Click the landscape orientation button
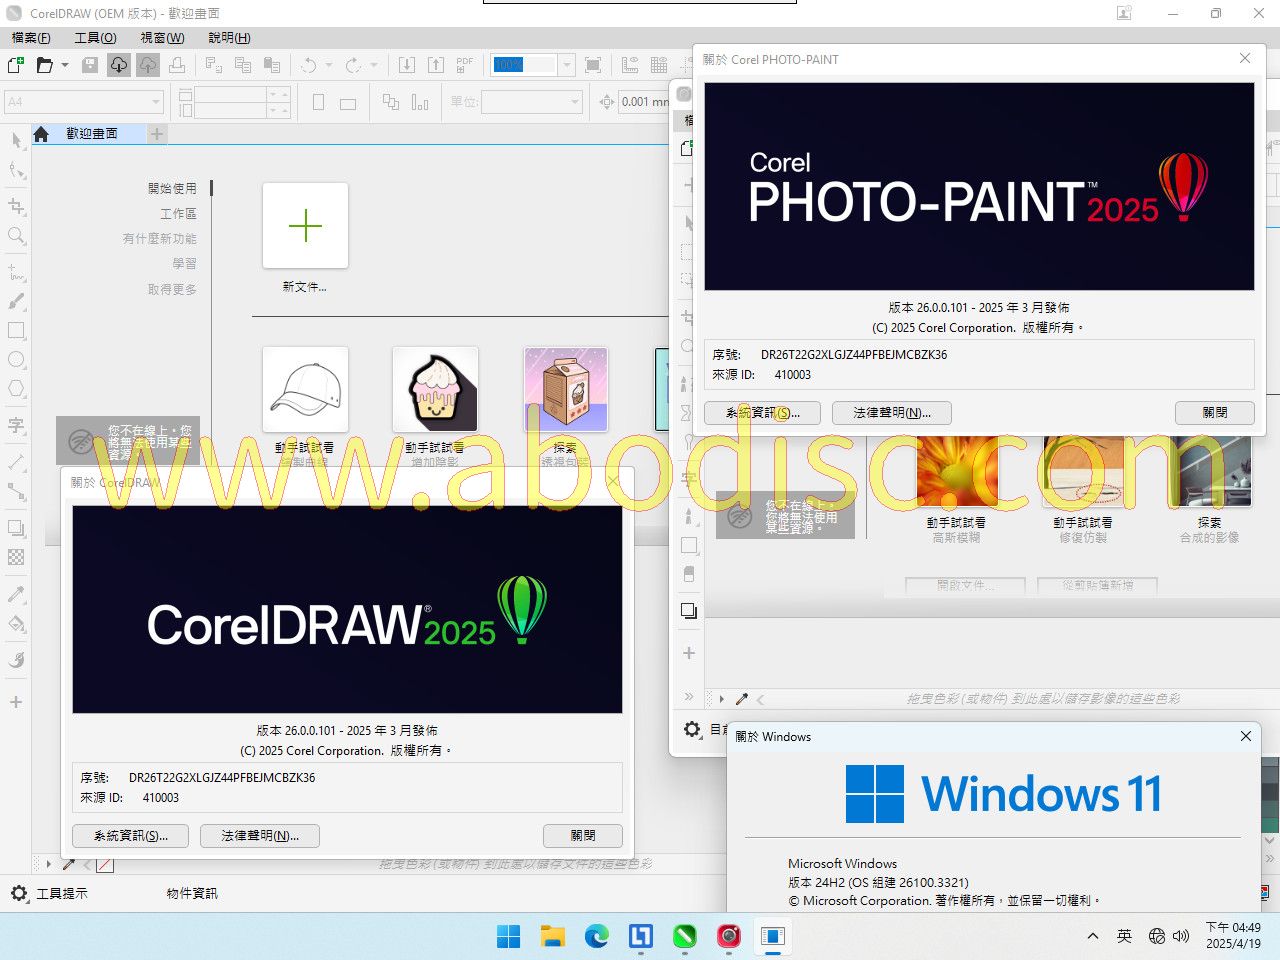 [x=348, y=102]
